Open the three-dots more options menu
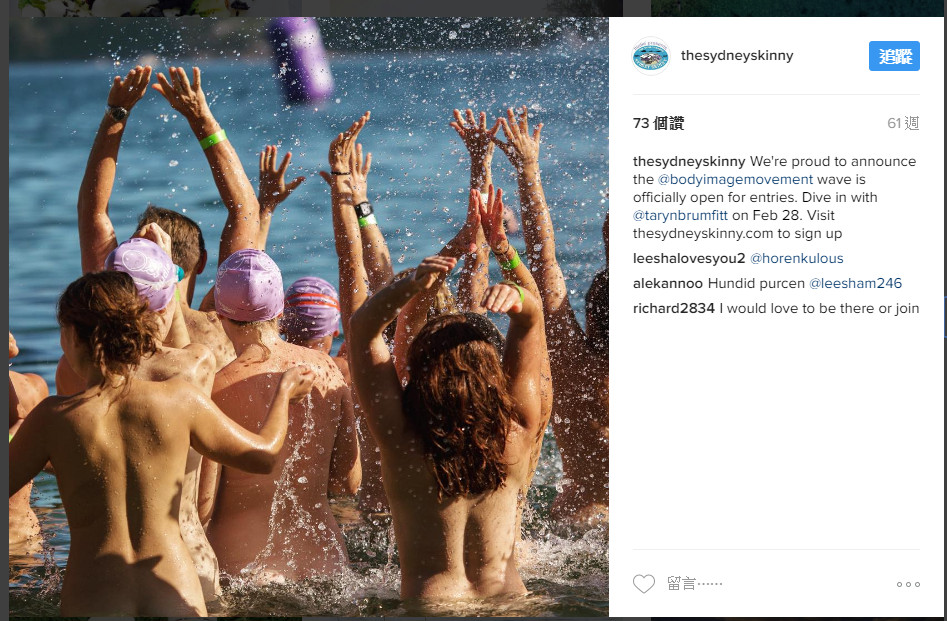The height and width of the screenshot is (621, 947). [908, 584]
